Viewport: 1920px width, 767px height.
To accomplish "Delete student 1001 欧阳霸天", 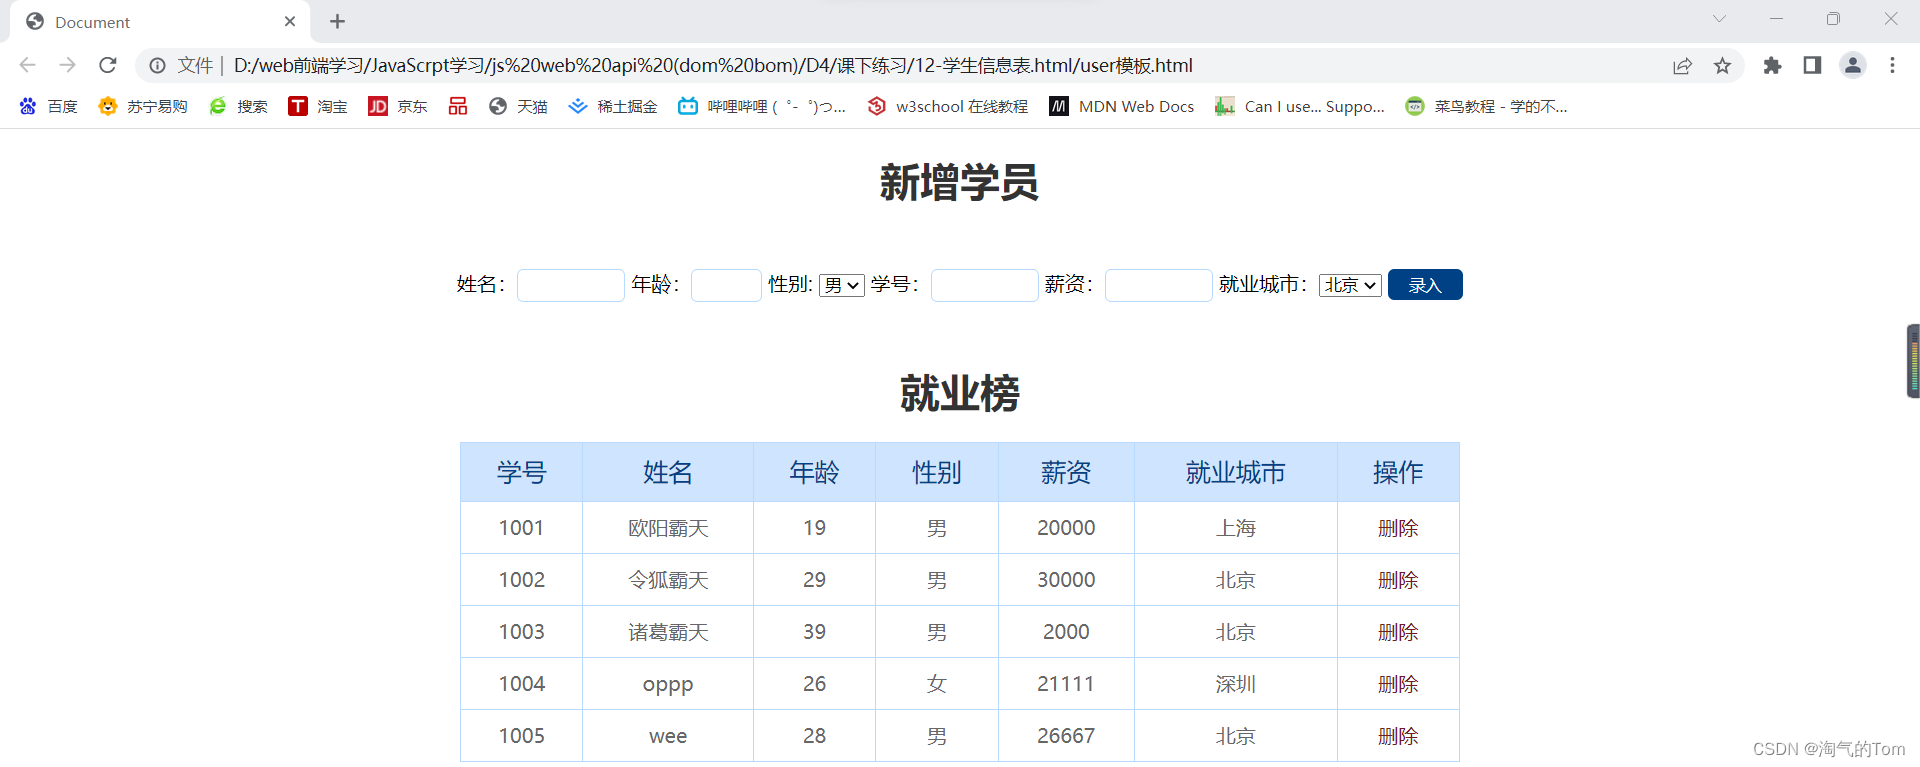I will (1398, 528).
